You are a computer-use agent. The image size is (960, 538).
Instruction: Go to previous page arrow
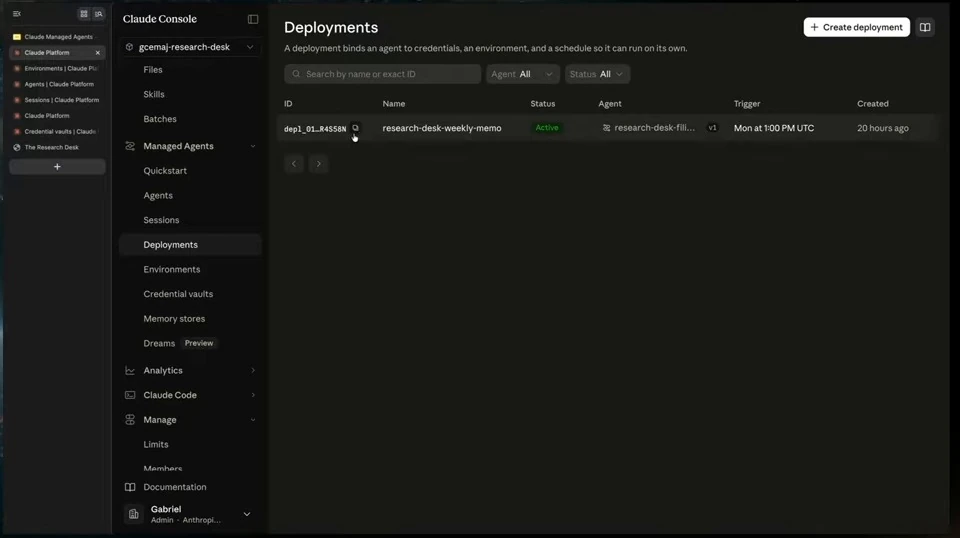(294, 163)
